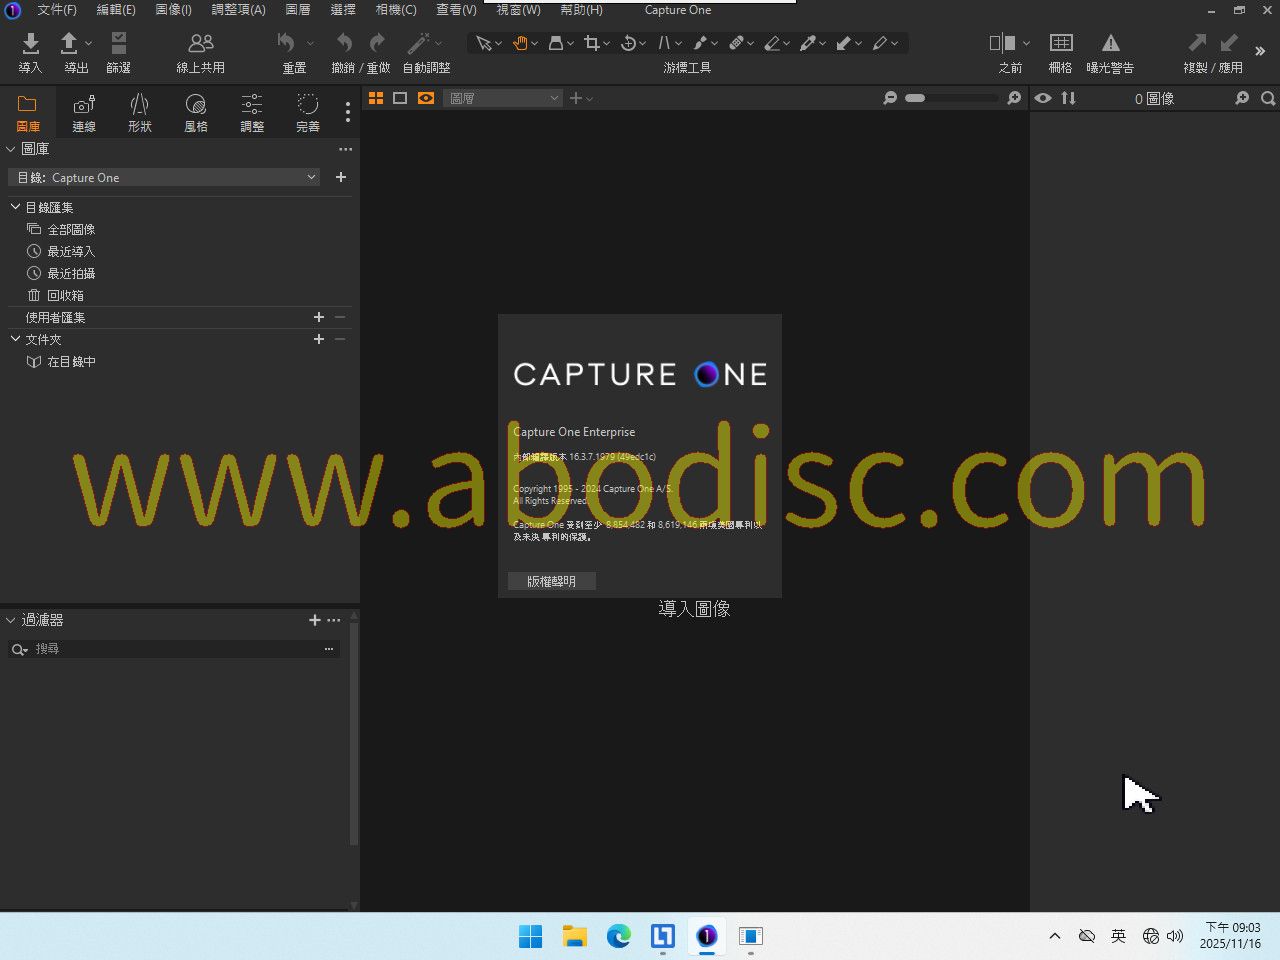Click the Import (導入) toolbar icon
The image size is (1280, 960).
[30, 45]
